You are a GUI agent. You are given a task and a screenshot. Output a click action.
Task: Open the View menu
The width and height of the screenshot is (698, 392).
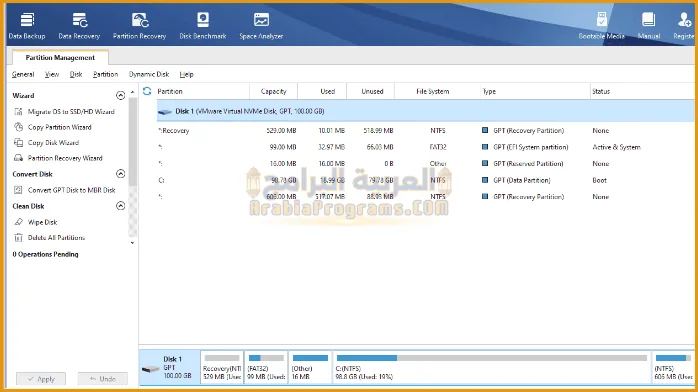tap(52, 74)
